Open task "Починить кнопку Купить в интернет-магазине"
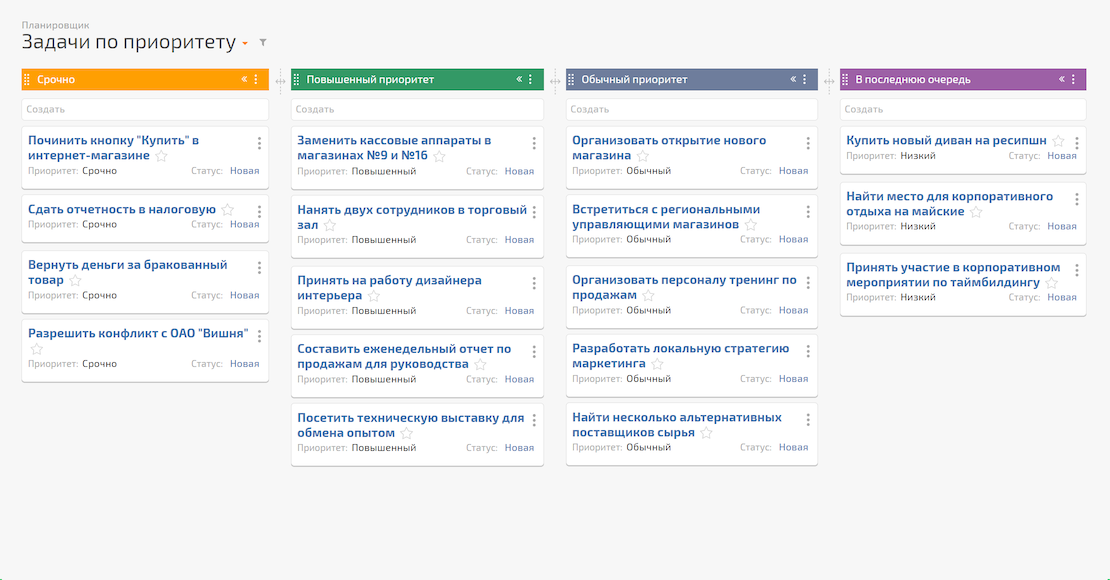The width and height of the screenshot is (1110, 580). coord(113,148)
